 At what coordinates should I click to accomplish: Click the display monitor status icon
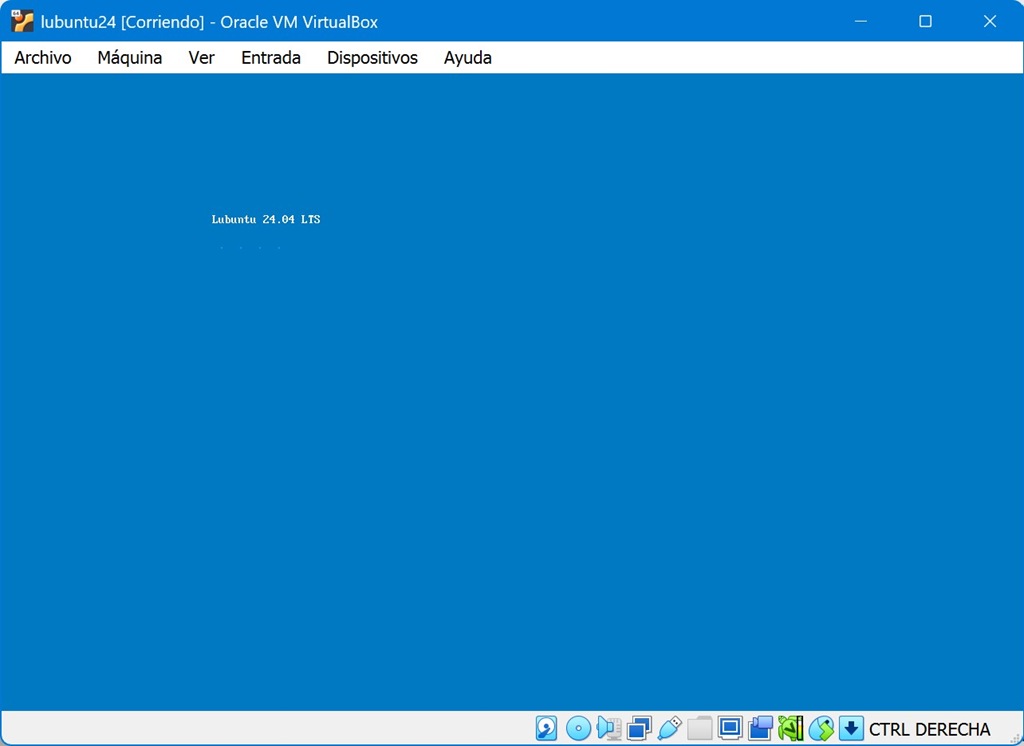point(730,729)
